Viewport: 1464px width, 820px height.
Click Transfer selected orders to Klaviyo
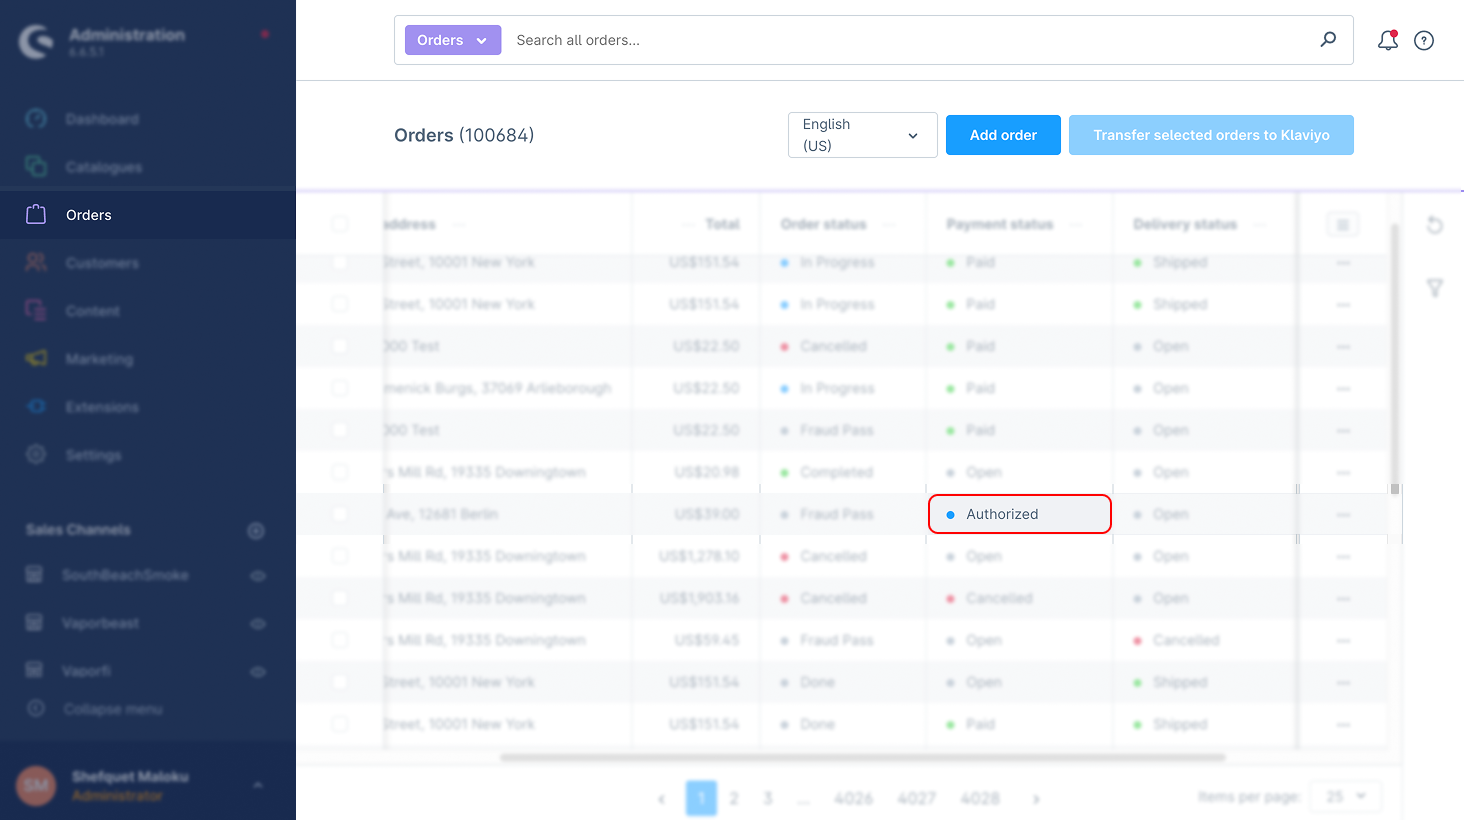click(x=1211, y=135)
